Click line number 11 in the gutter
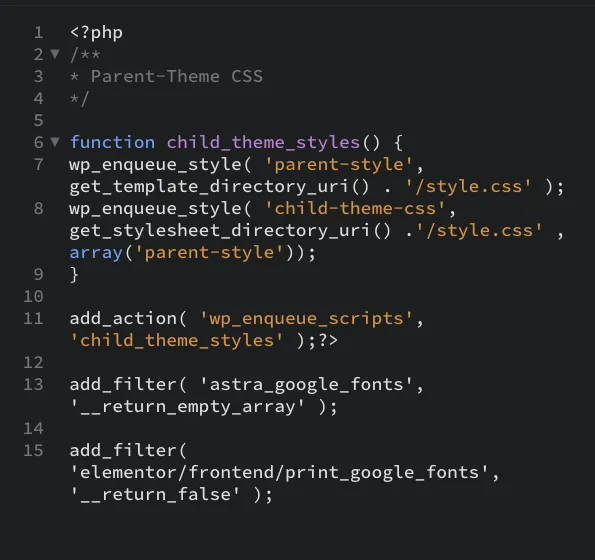Image resolution: width=595 pixels, height=560 pixels. pyautogui.click(x=33, y=319)
